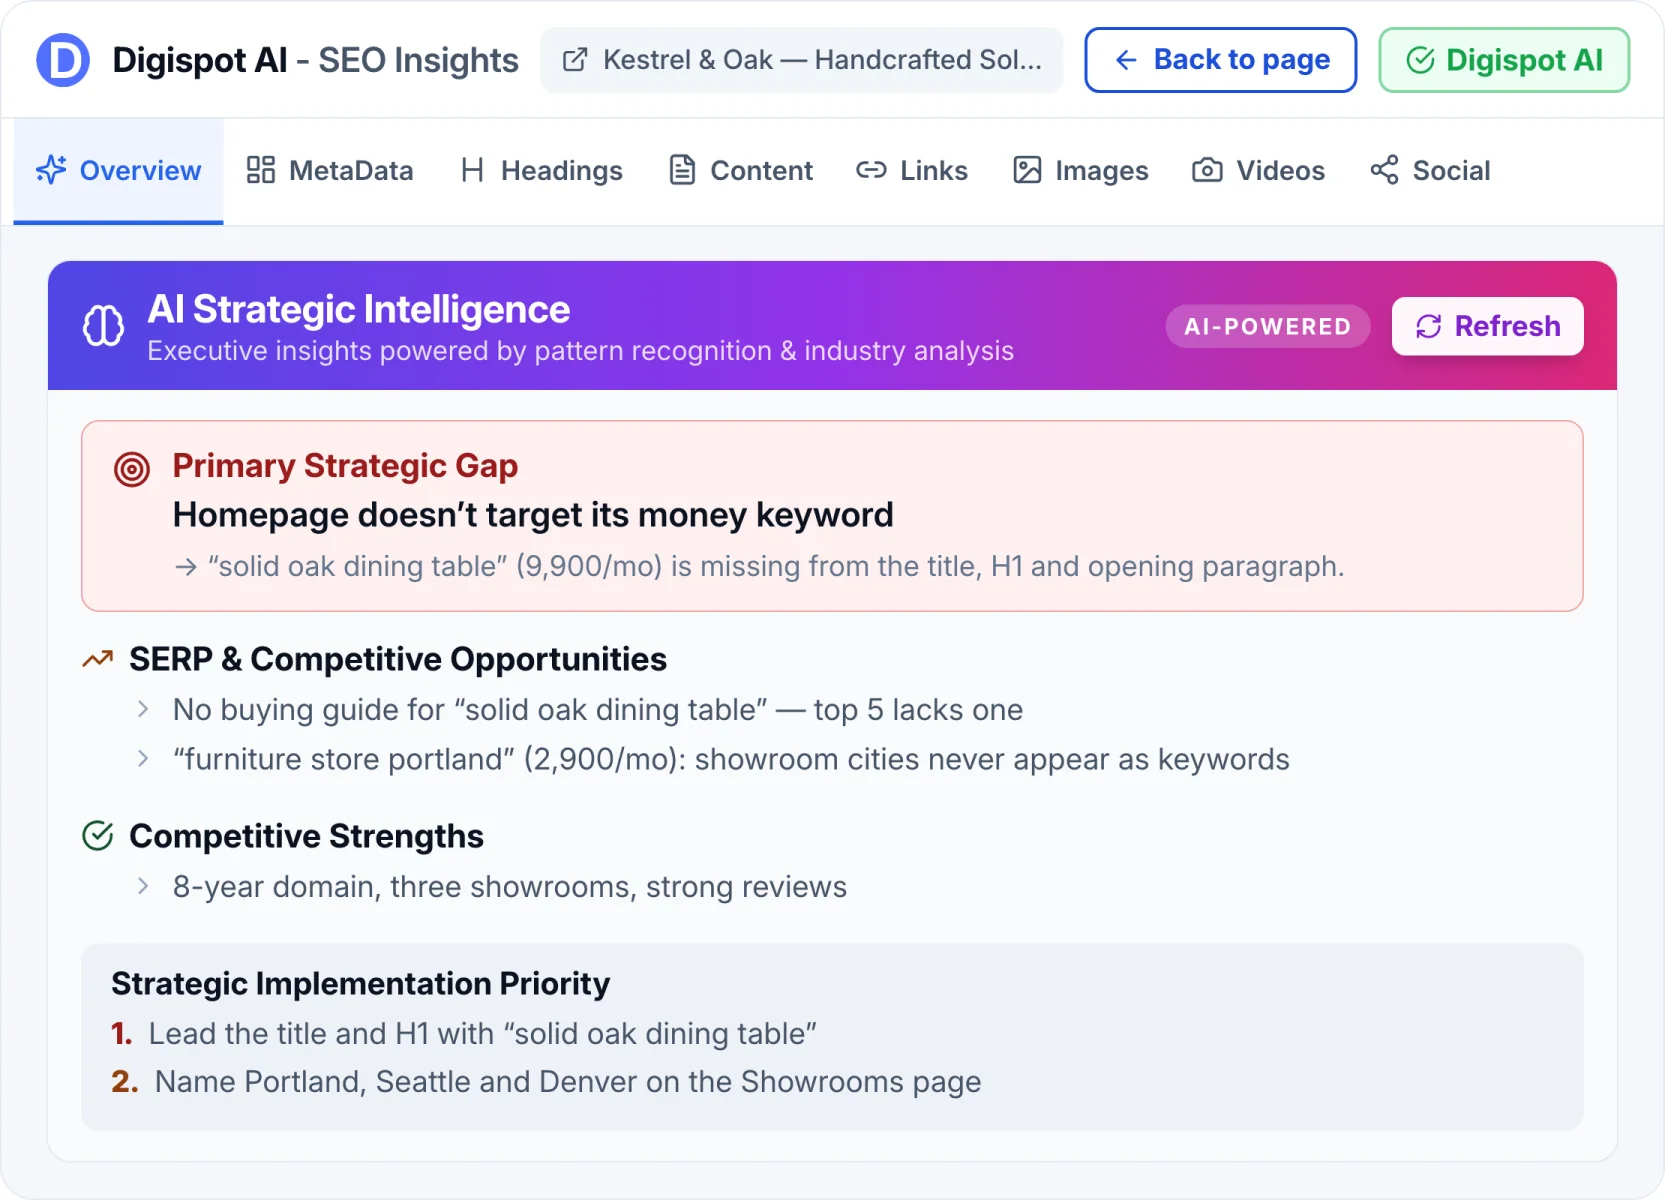Click the 'Strategic Implementation Priority' heading

click(x=360, y=984)
